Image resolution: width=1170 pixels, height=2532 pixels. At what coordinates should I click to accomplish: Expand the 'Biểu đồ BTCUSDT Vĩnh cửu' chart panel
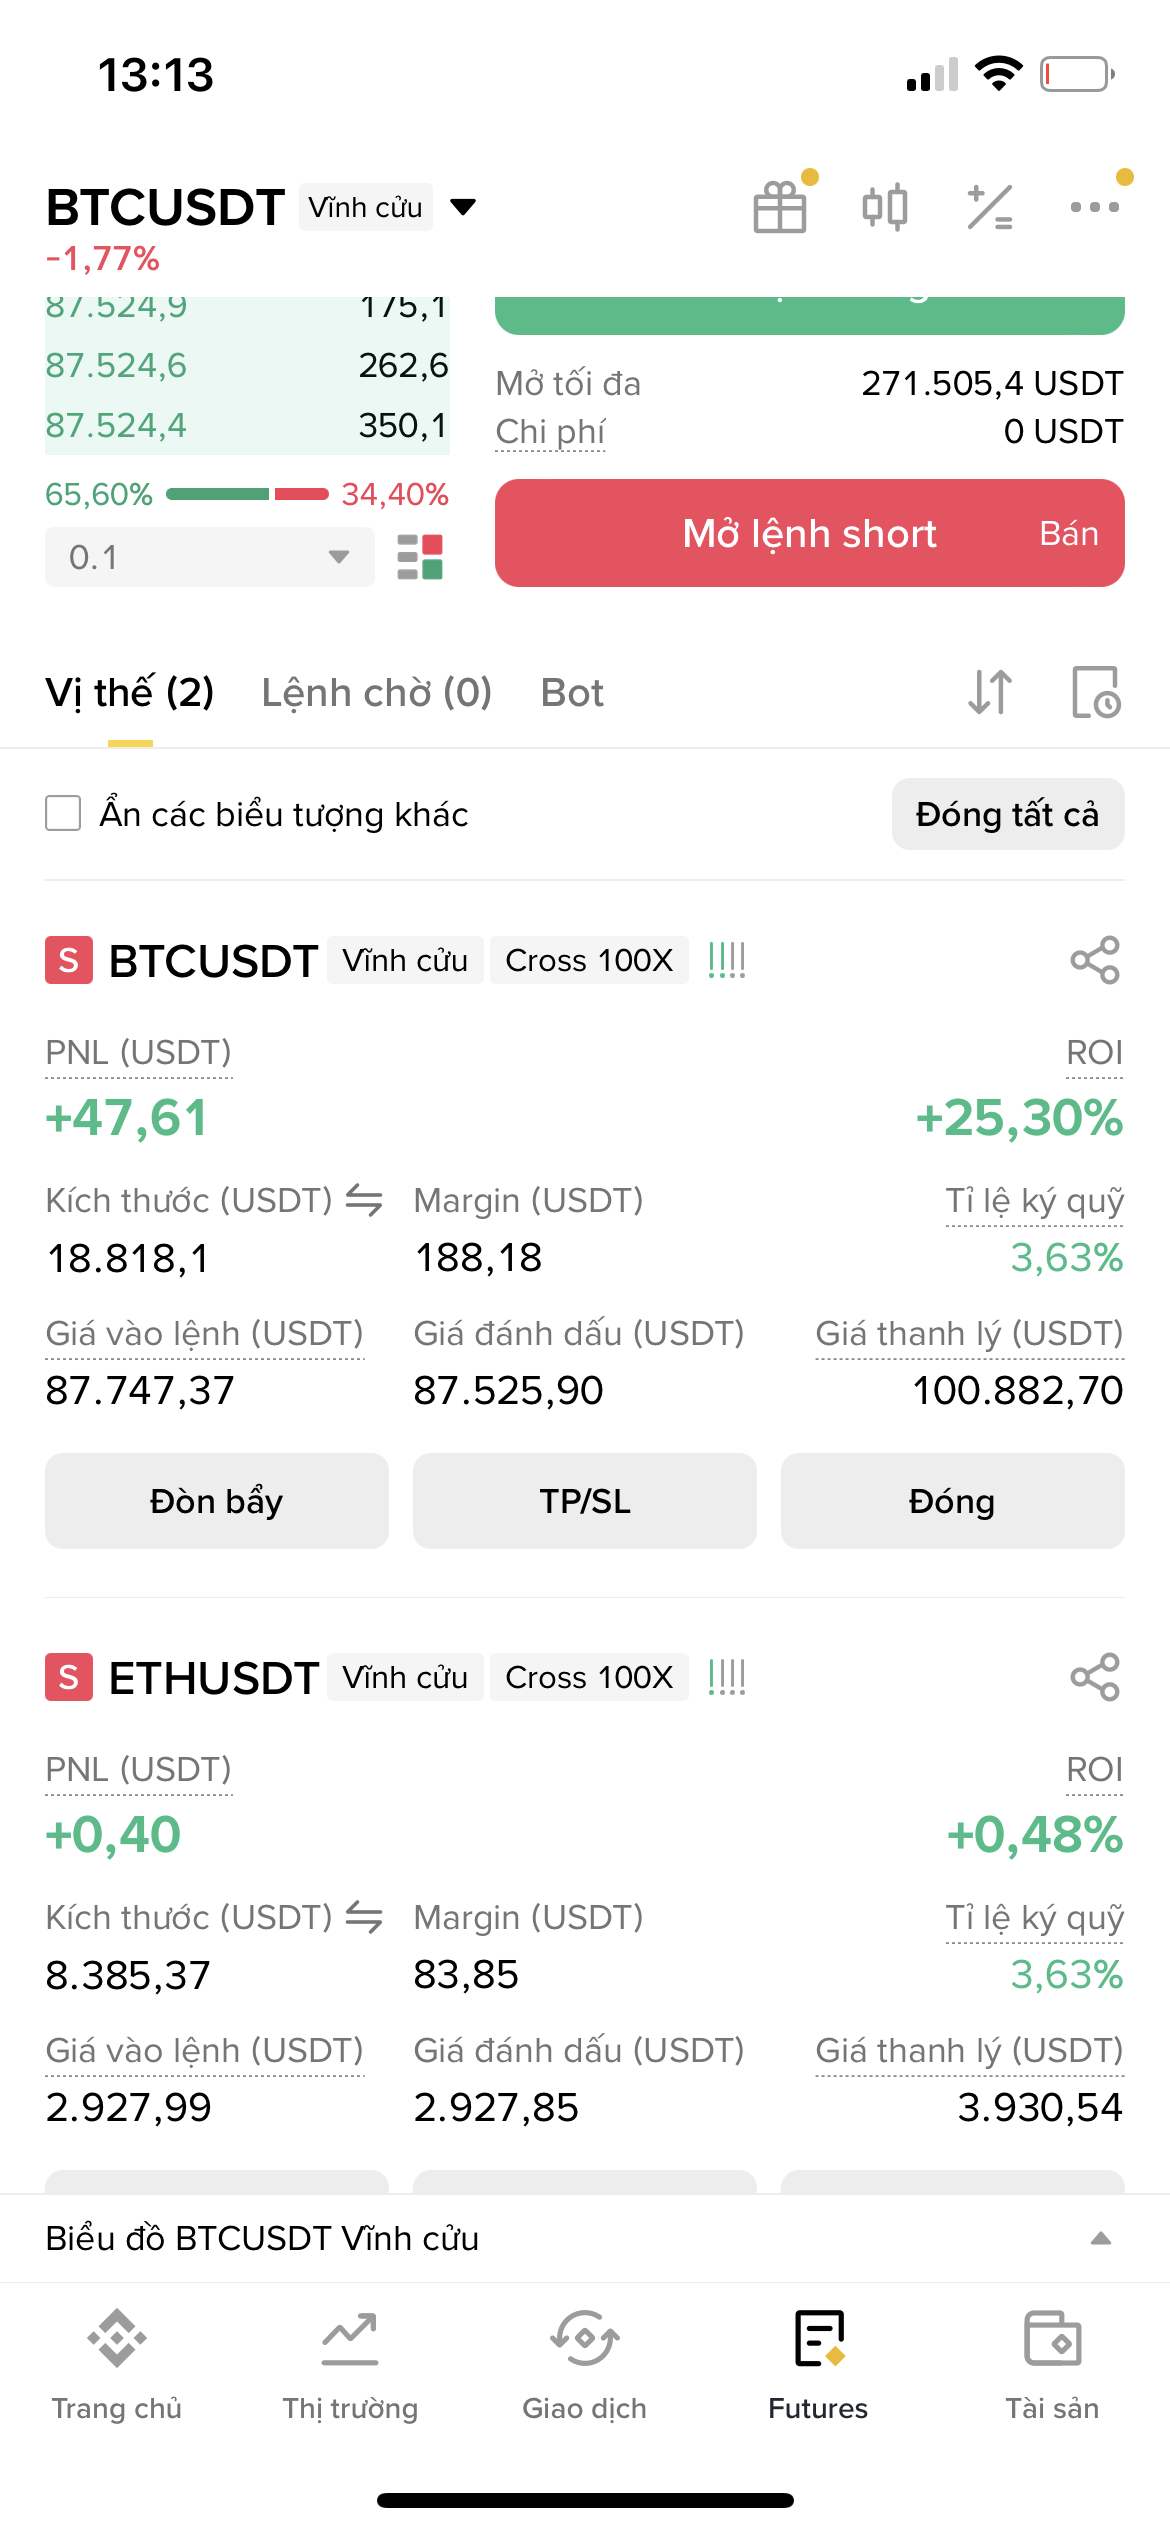point(1101,2238)
